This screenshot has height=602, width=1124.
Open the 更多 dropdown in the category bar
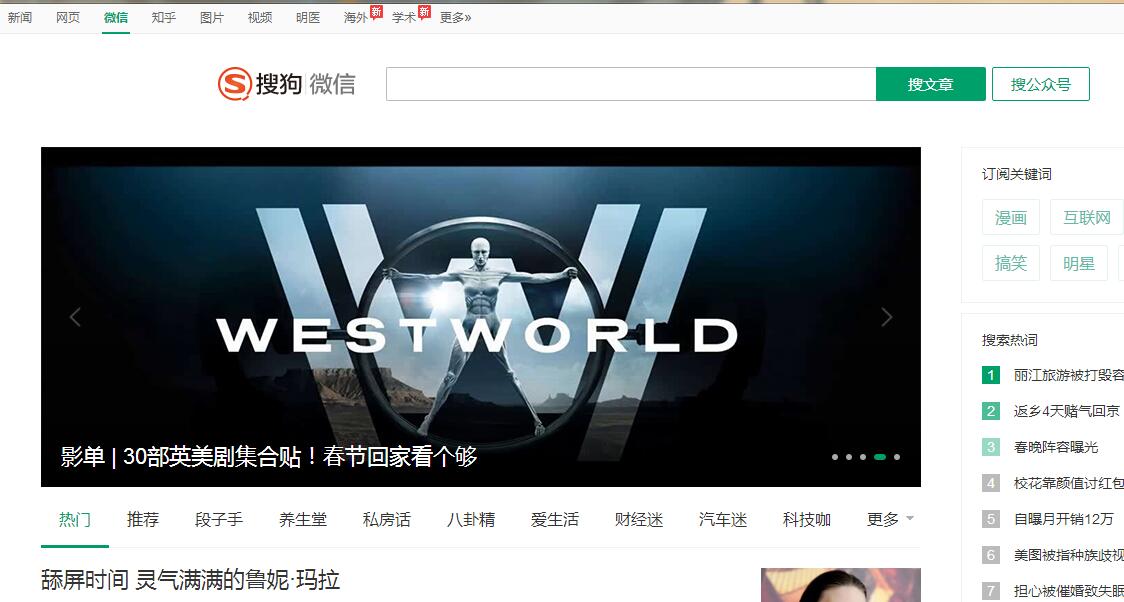[884, 519]
